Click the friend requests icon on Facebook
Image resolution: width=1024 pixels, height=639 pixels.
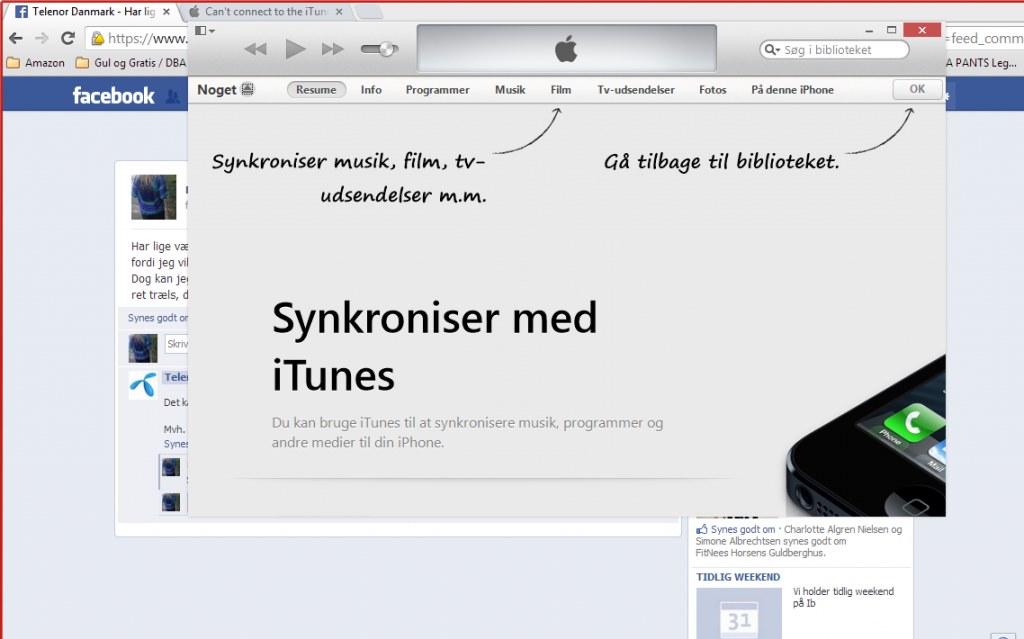point(172,97)
